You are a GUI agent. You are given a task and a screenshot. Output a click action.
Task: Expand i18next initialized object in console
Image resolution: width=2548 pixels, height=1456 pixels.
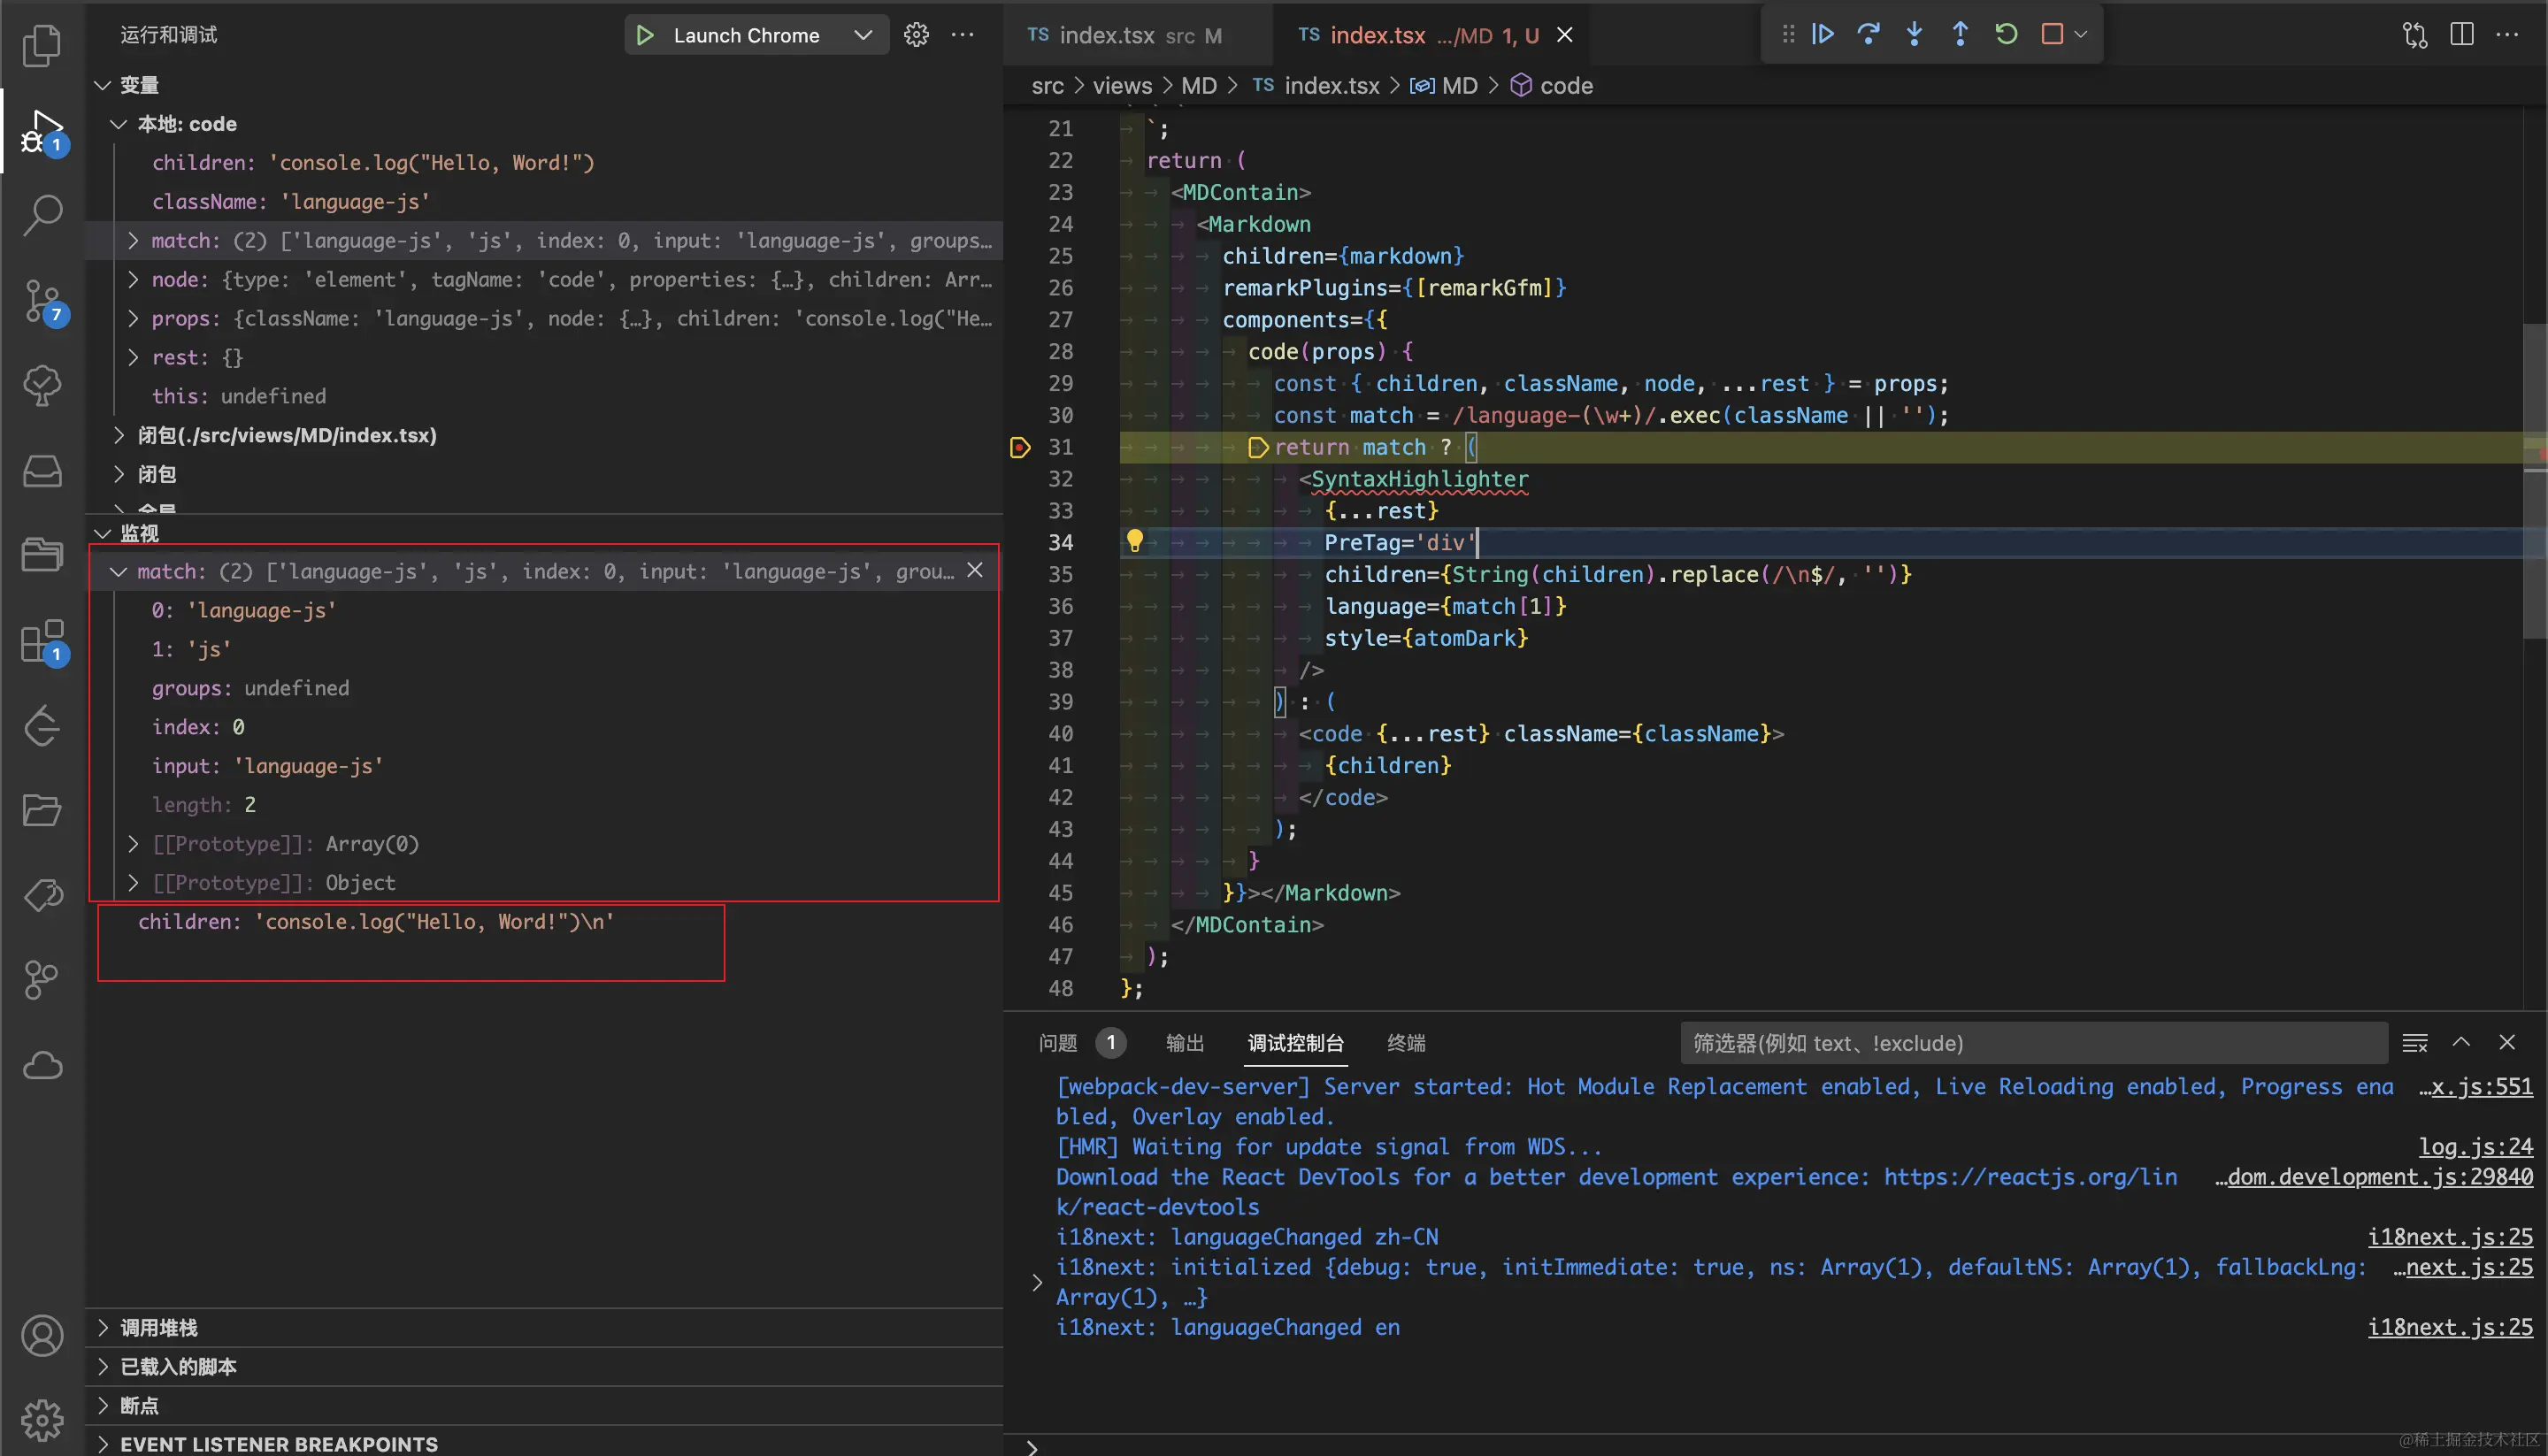pyautogui.click(x=1037, y=1282)
